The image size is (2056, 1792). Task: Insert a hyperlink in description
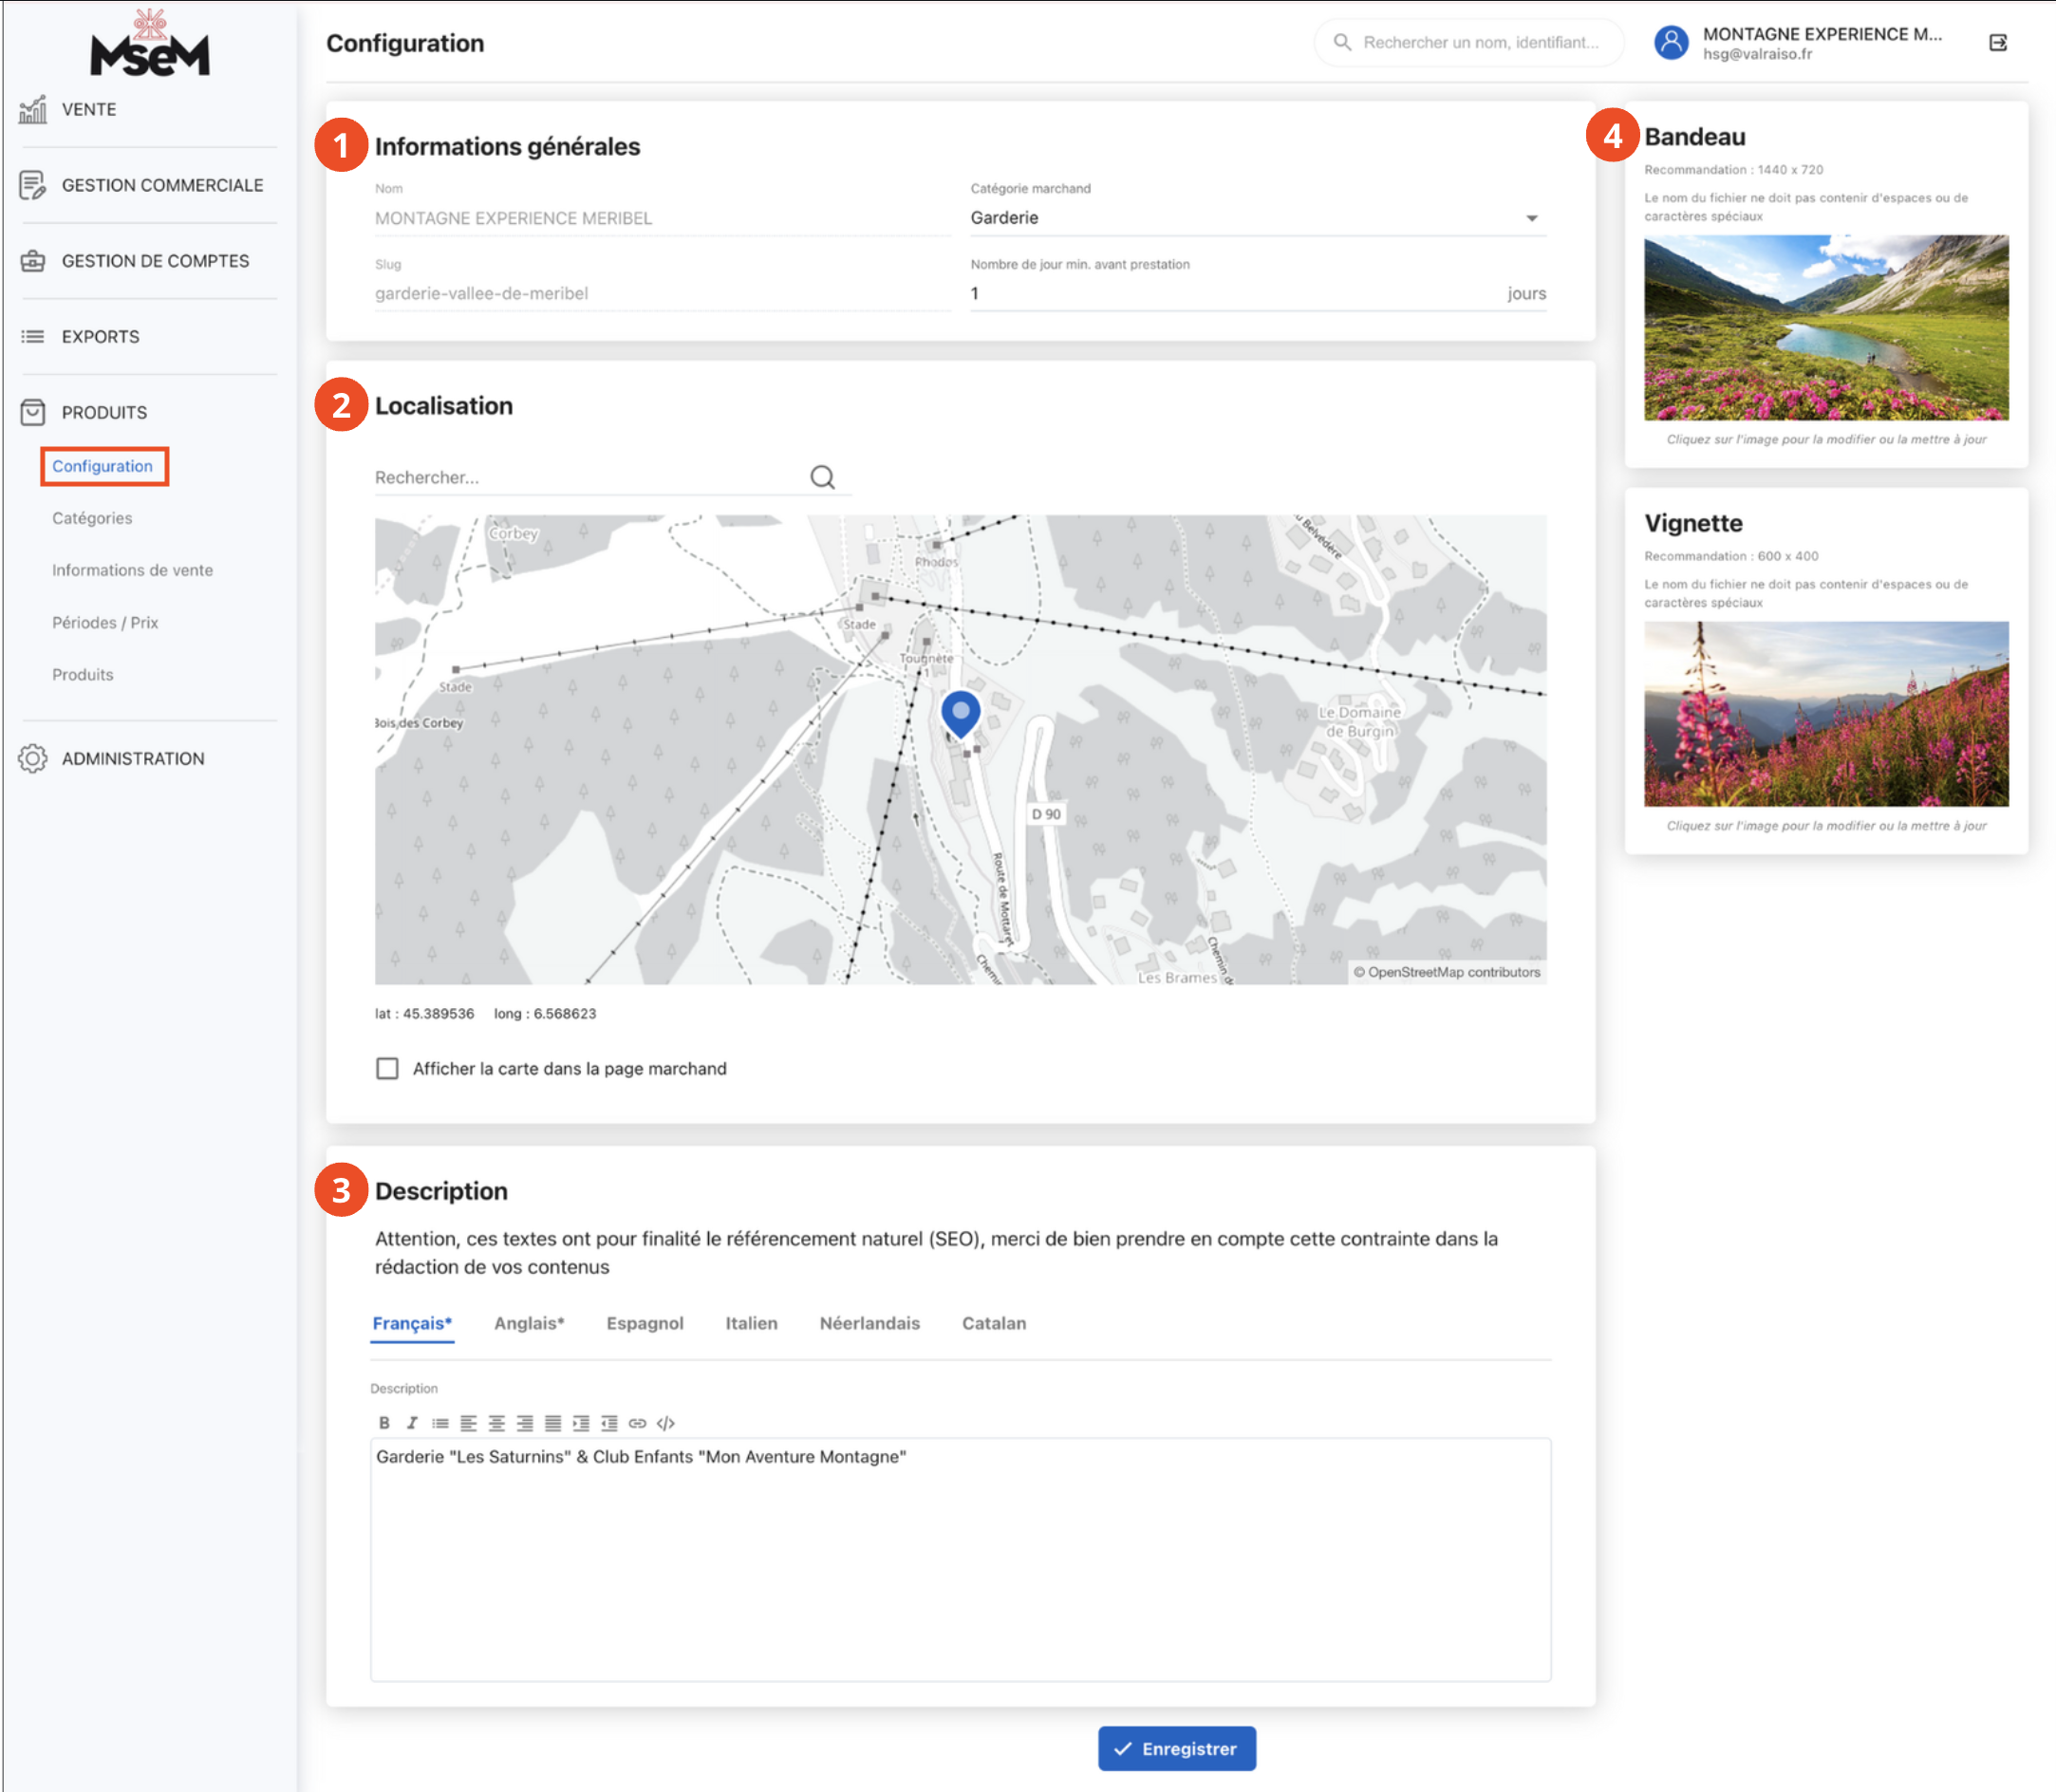(637, 1422)
